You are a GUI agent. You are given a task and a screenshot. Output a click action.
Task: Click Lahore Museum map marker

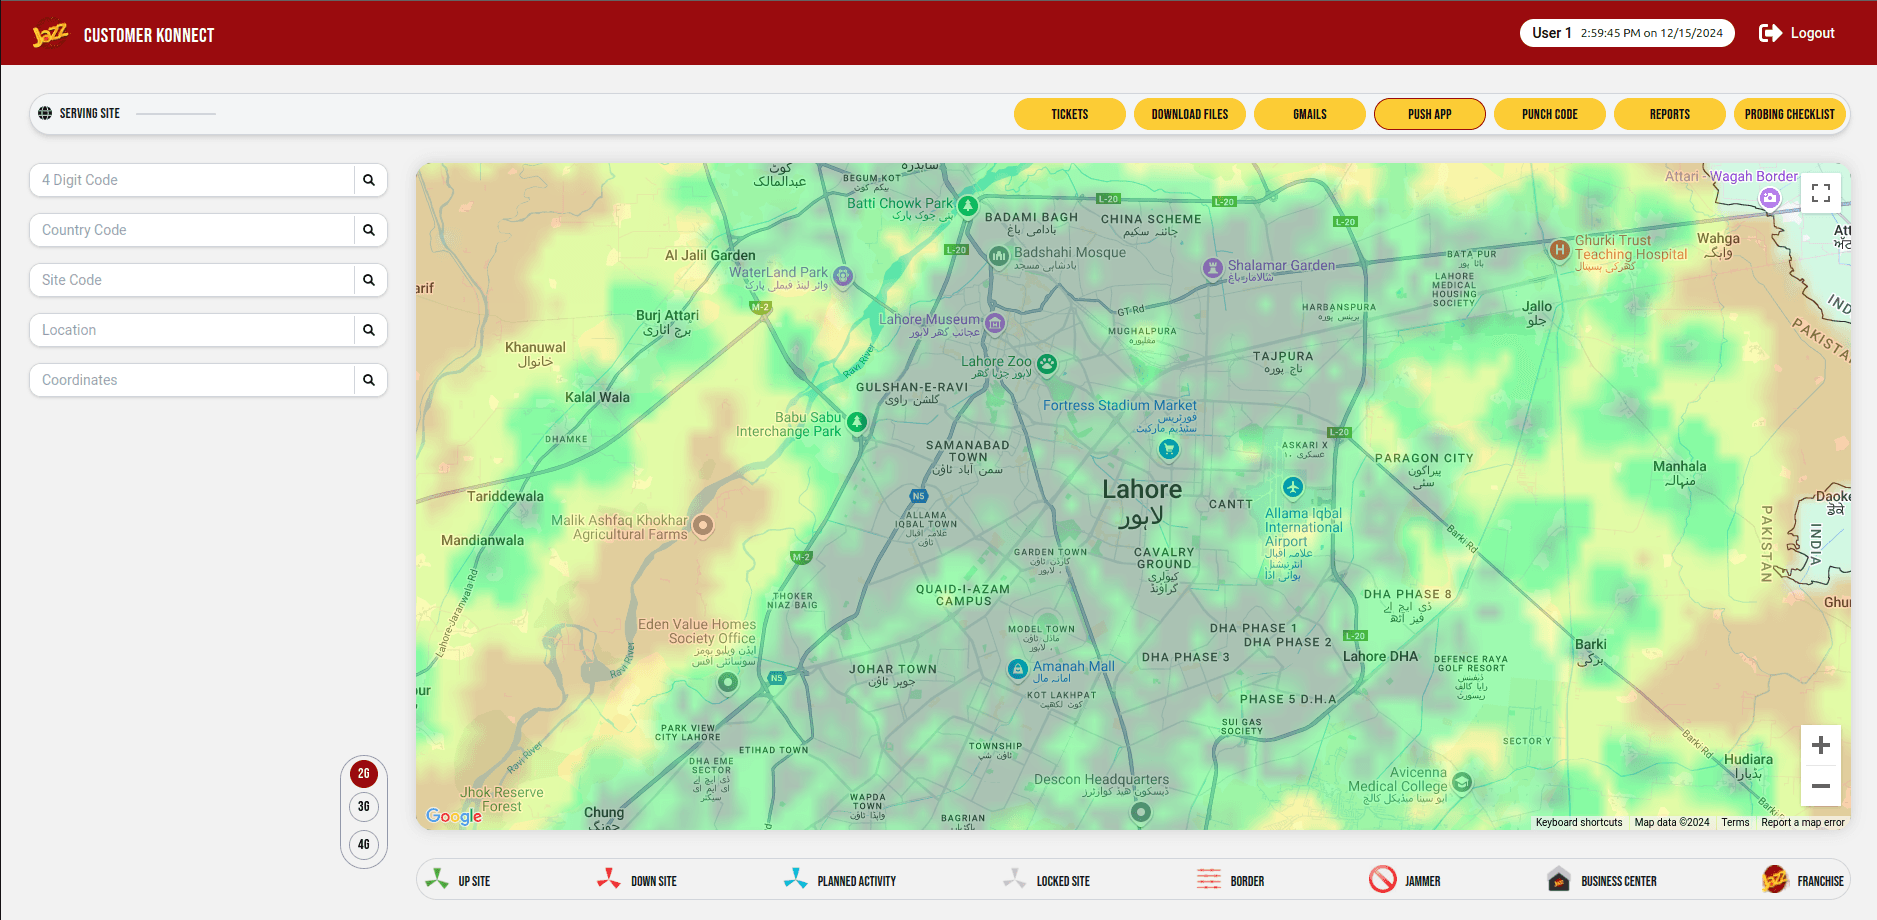tap(995, 323)
